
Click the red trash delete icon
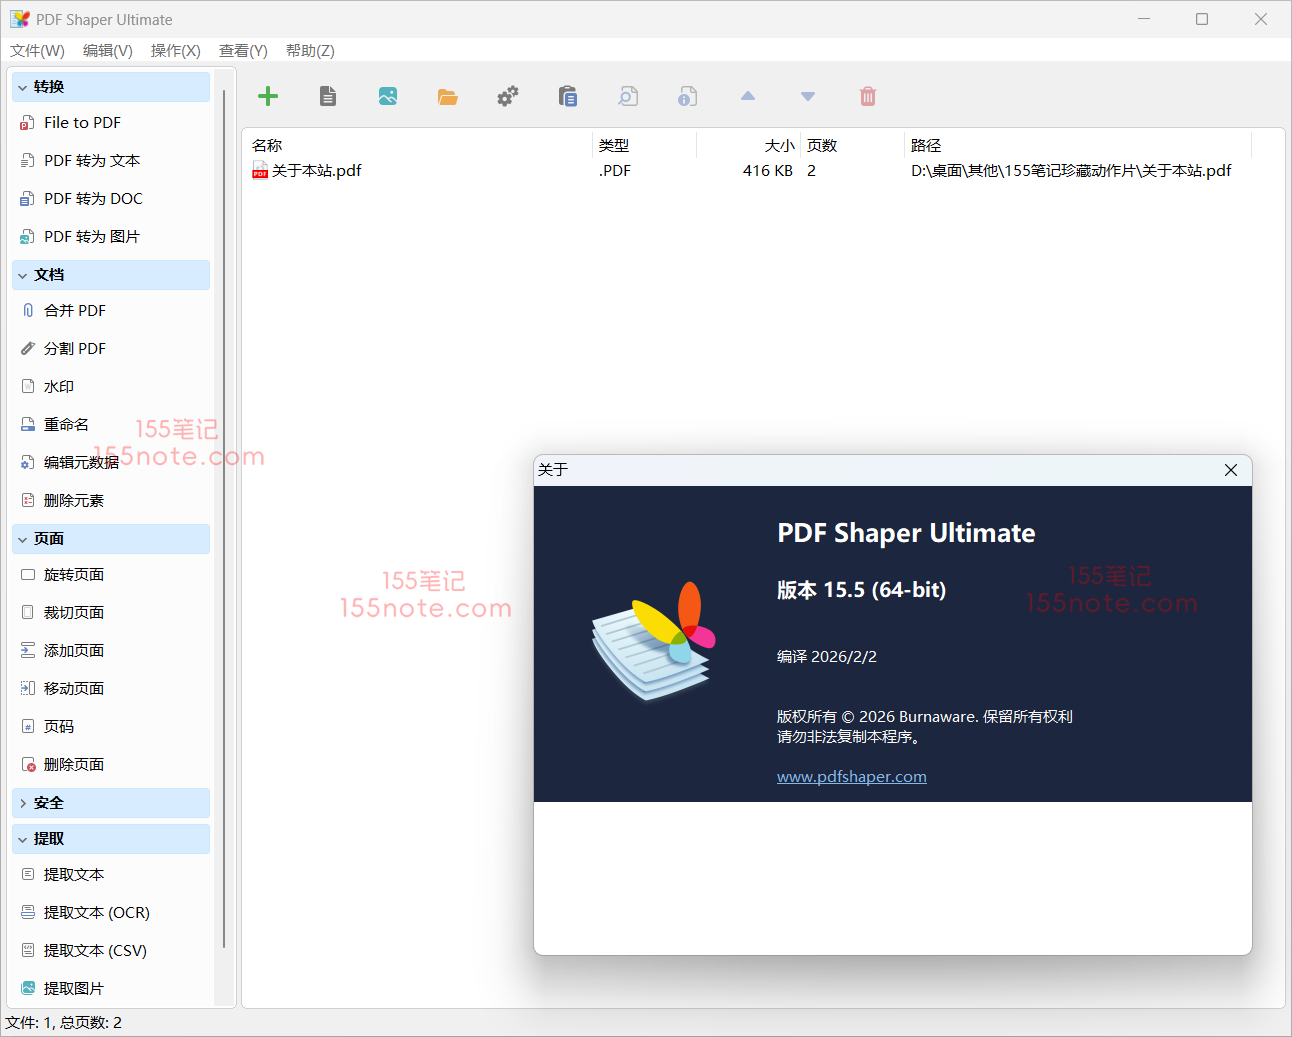(x=868, y=96)
